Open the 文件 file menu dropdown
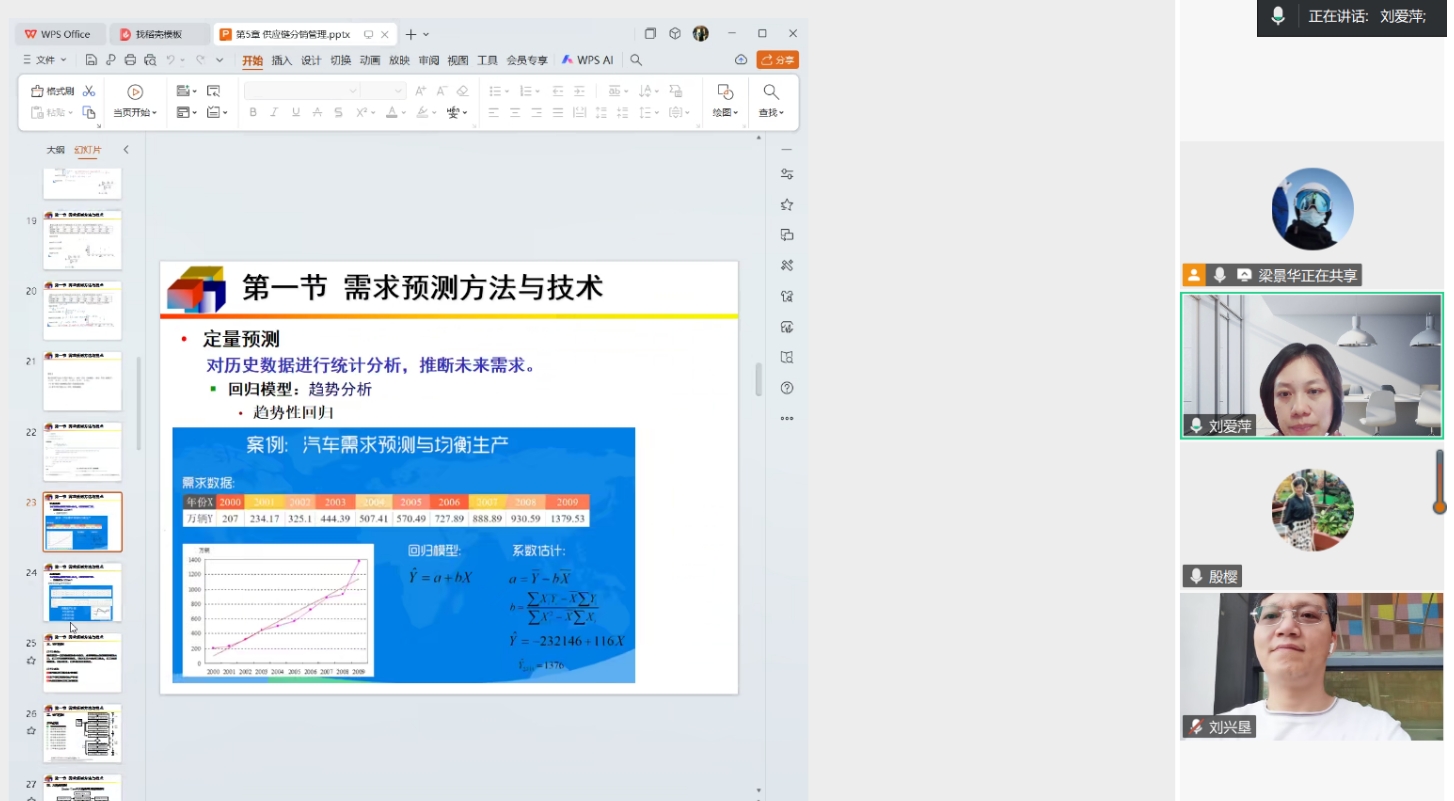This screenshot has height=801, width=1454. coord(45,60)
